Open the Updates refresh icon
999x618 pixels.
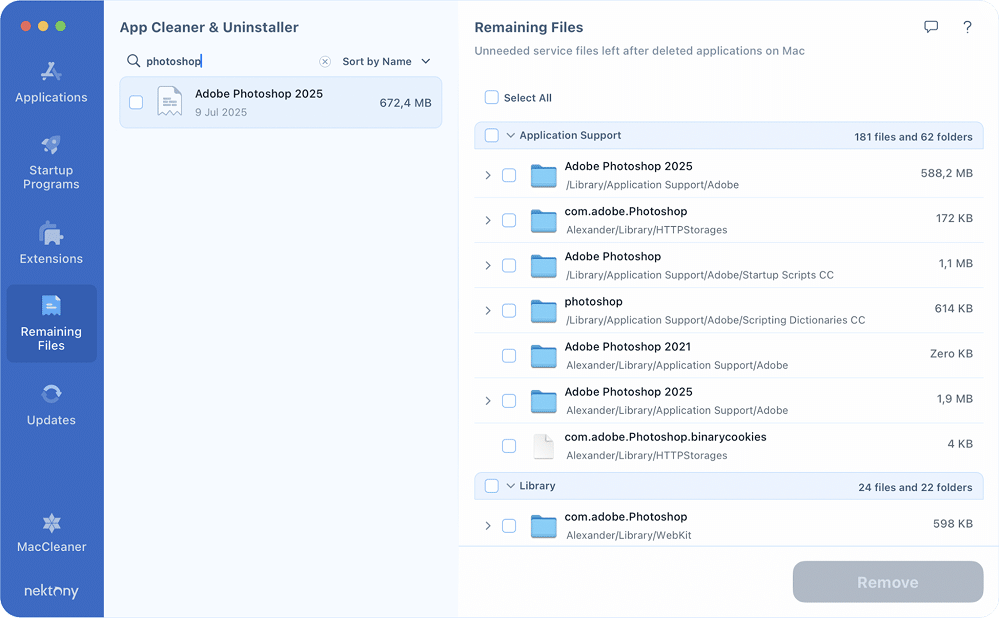pyautogui.click(x=51, y=394)
